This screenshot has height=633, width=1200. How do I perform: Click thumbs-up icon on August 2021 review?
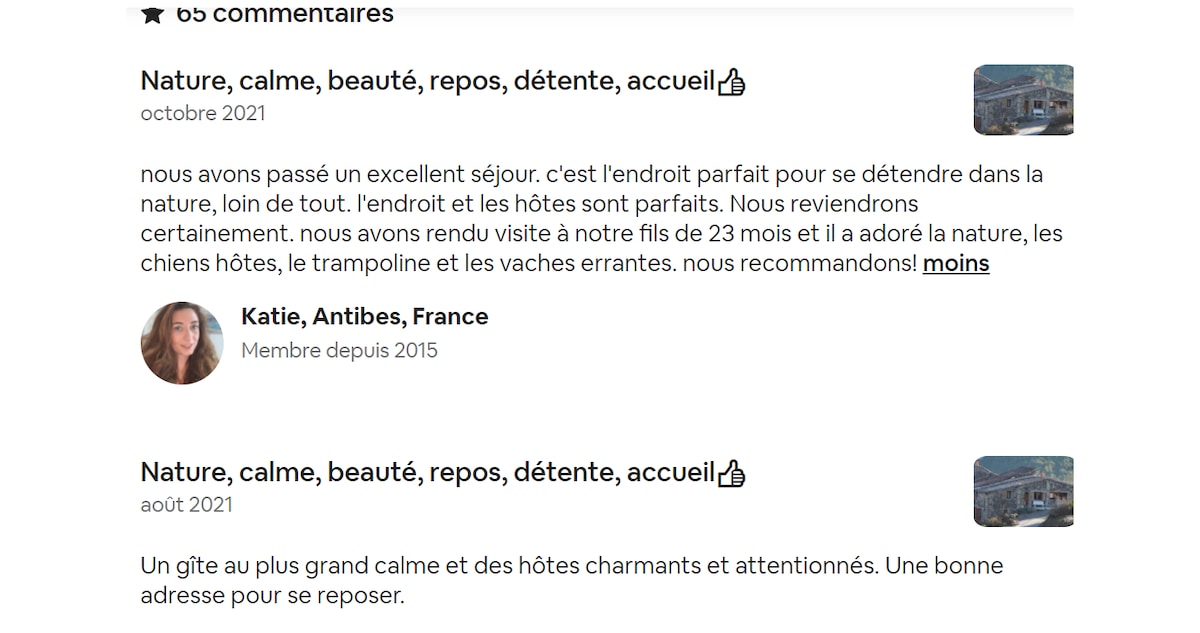coord(732,473)
